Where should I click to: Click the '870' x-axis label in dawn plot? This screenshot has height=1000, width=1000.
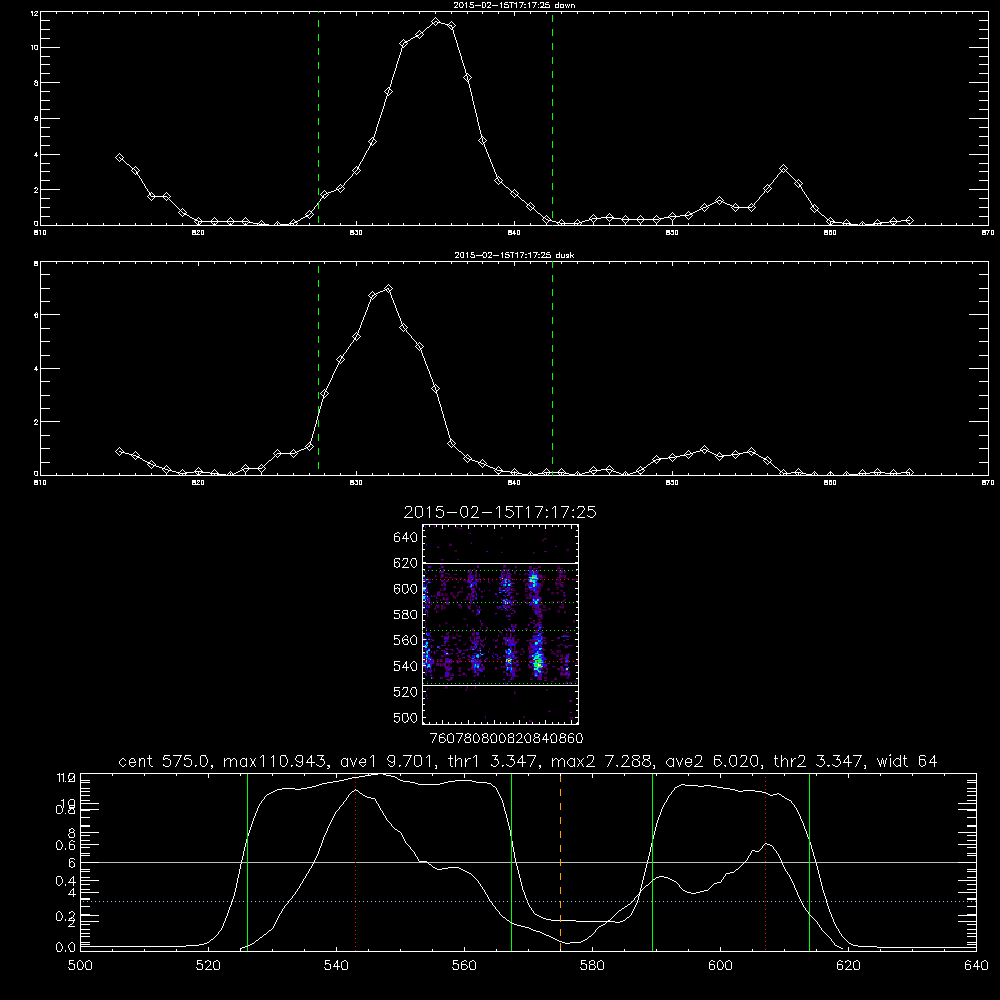pos(987,233)
